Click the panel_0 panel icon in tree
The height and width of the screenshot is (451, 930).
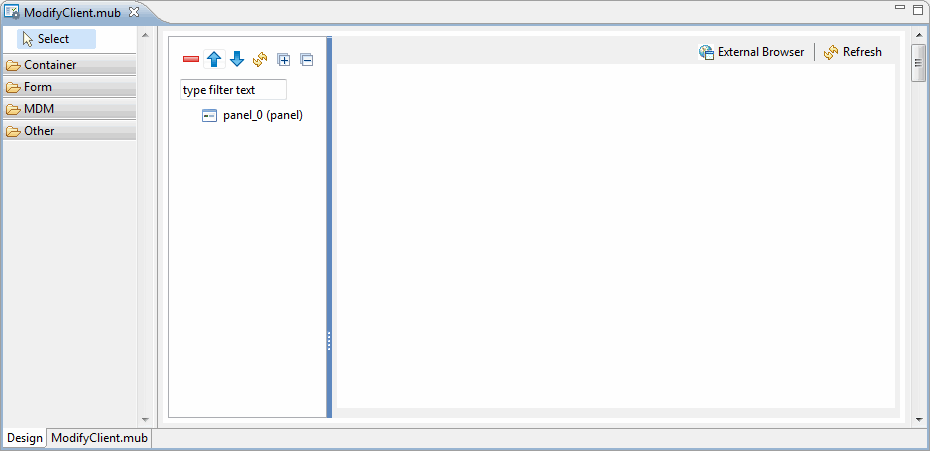tap(209, 116)
